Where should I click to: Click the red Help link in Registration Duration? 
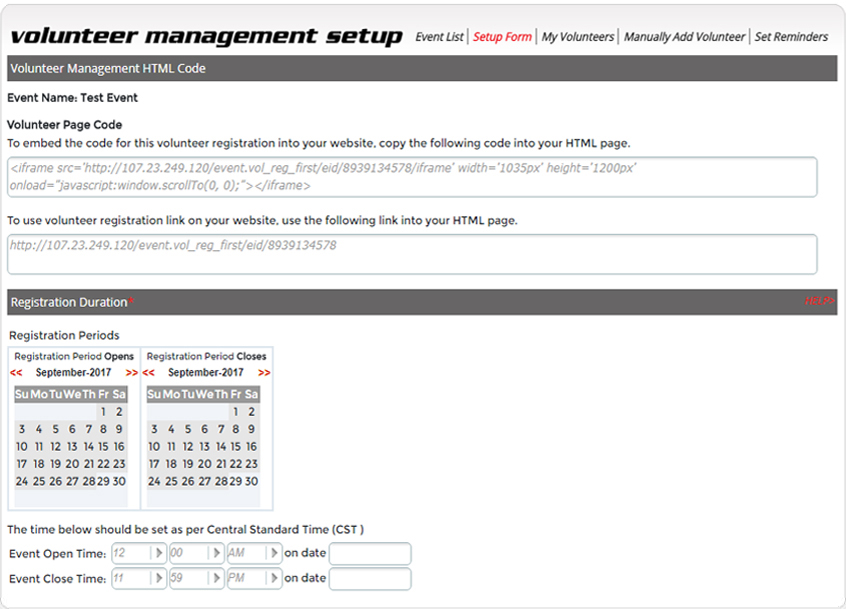818,301
